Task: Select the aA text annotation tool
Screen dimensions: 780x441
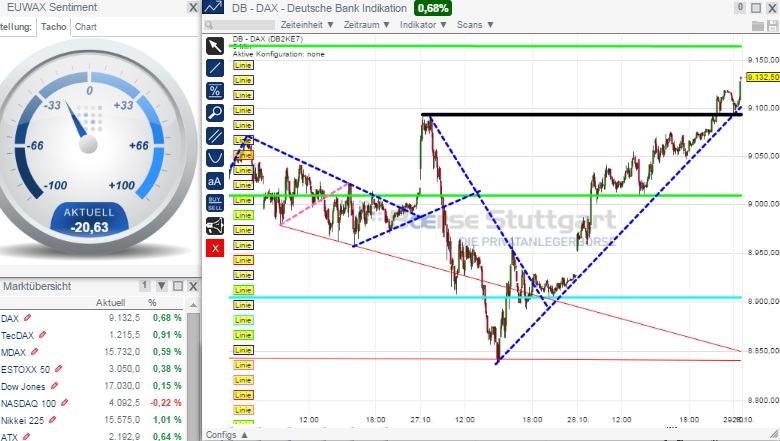Action: (215, 181)
